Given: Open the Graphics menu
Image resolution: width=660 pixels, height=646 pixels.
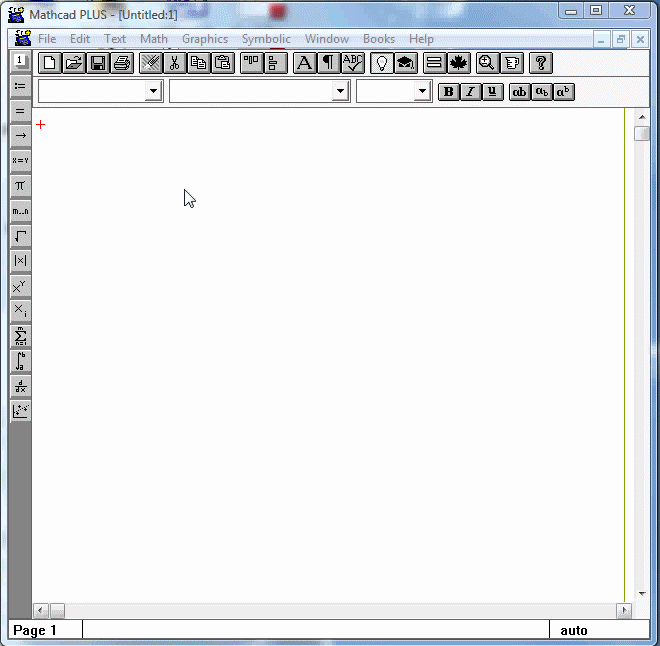Looking at the screenshot, I should click(205, 39).
